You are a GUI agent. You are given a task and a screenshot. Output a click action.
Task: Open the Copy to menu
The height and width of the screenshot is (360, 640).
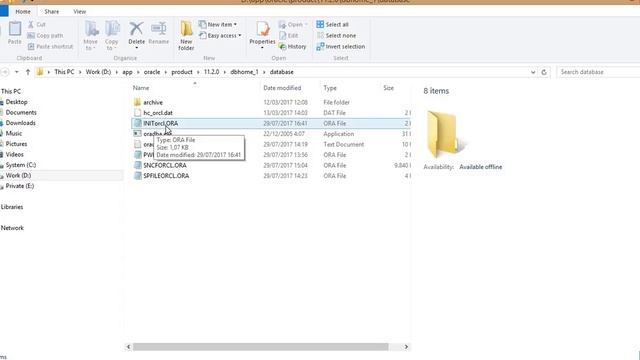click(111, 36)
